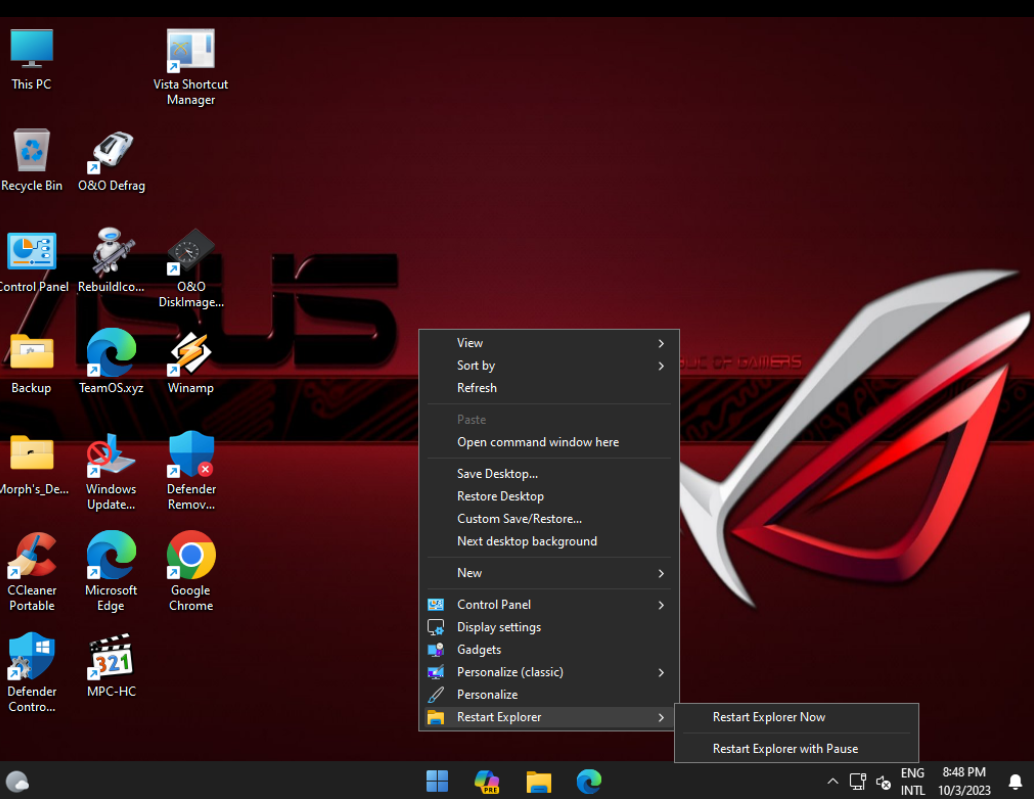Click the network icon in system tray
Image resolution: width=1034 pixels, height=799 pixels.
coord(857,782)
